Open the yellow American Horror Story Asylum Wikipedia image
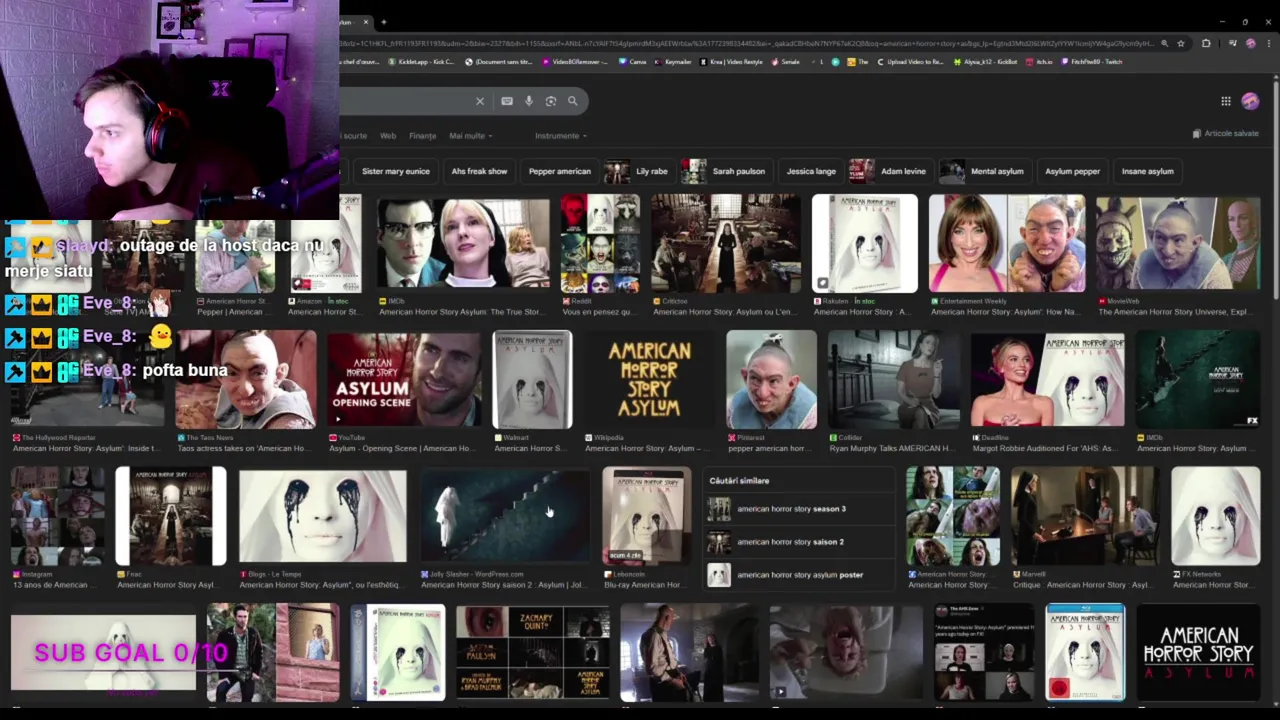Image resolution: width=1280 pixels, height=720 pixels. (x=649, y=380)
